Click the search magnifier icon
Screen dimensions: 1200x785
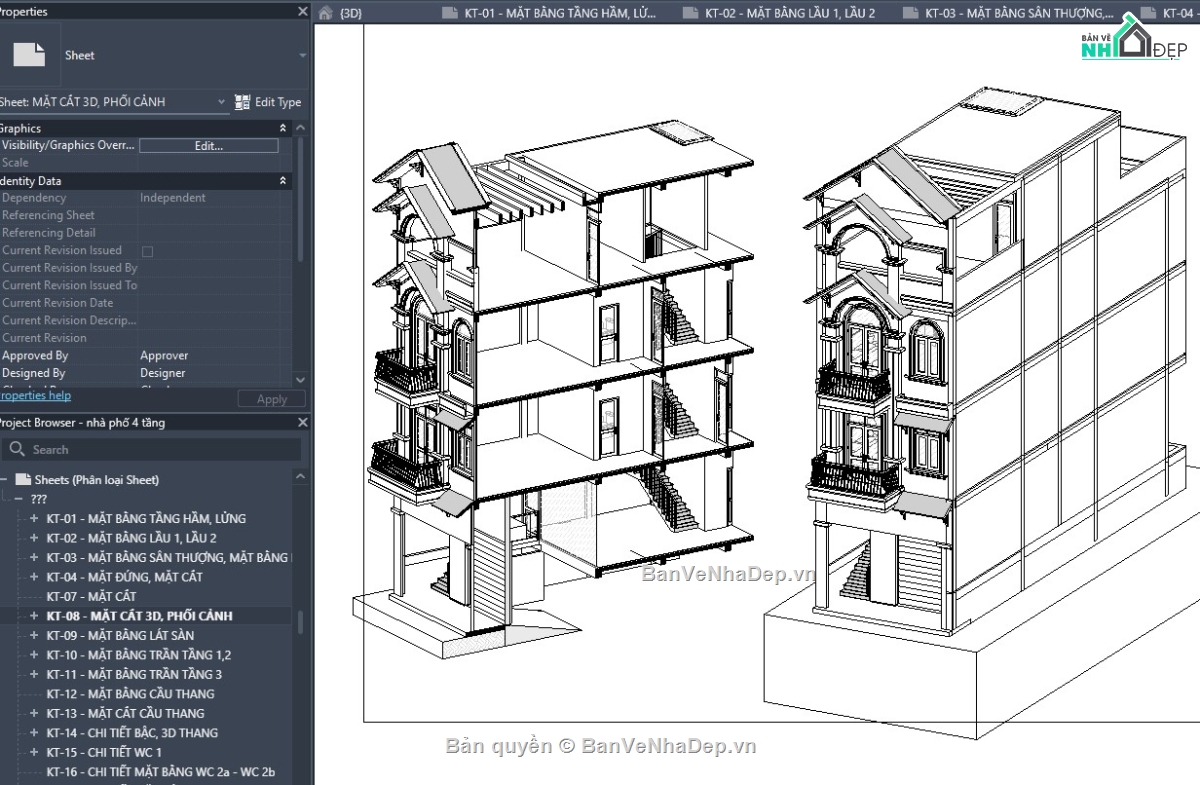pyautogui.click(x=17, y=450)
